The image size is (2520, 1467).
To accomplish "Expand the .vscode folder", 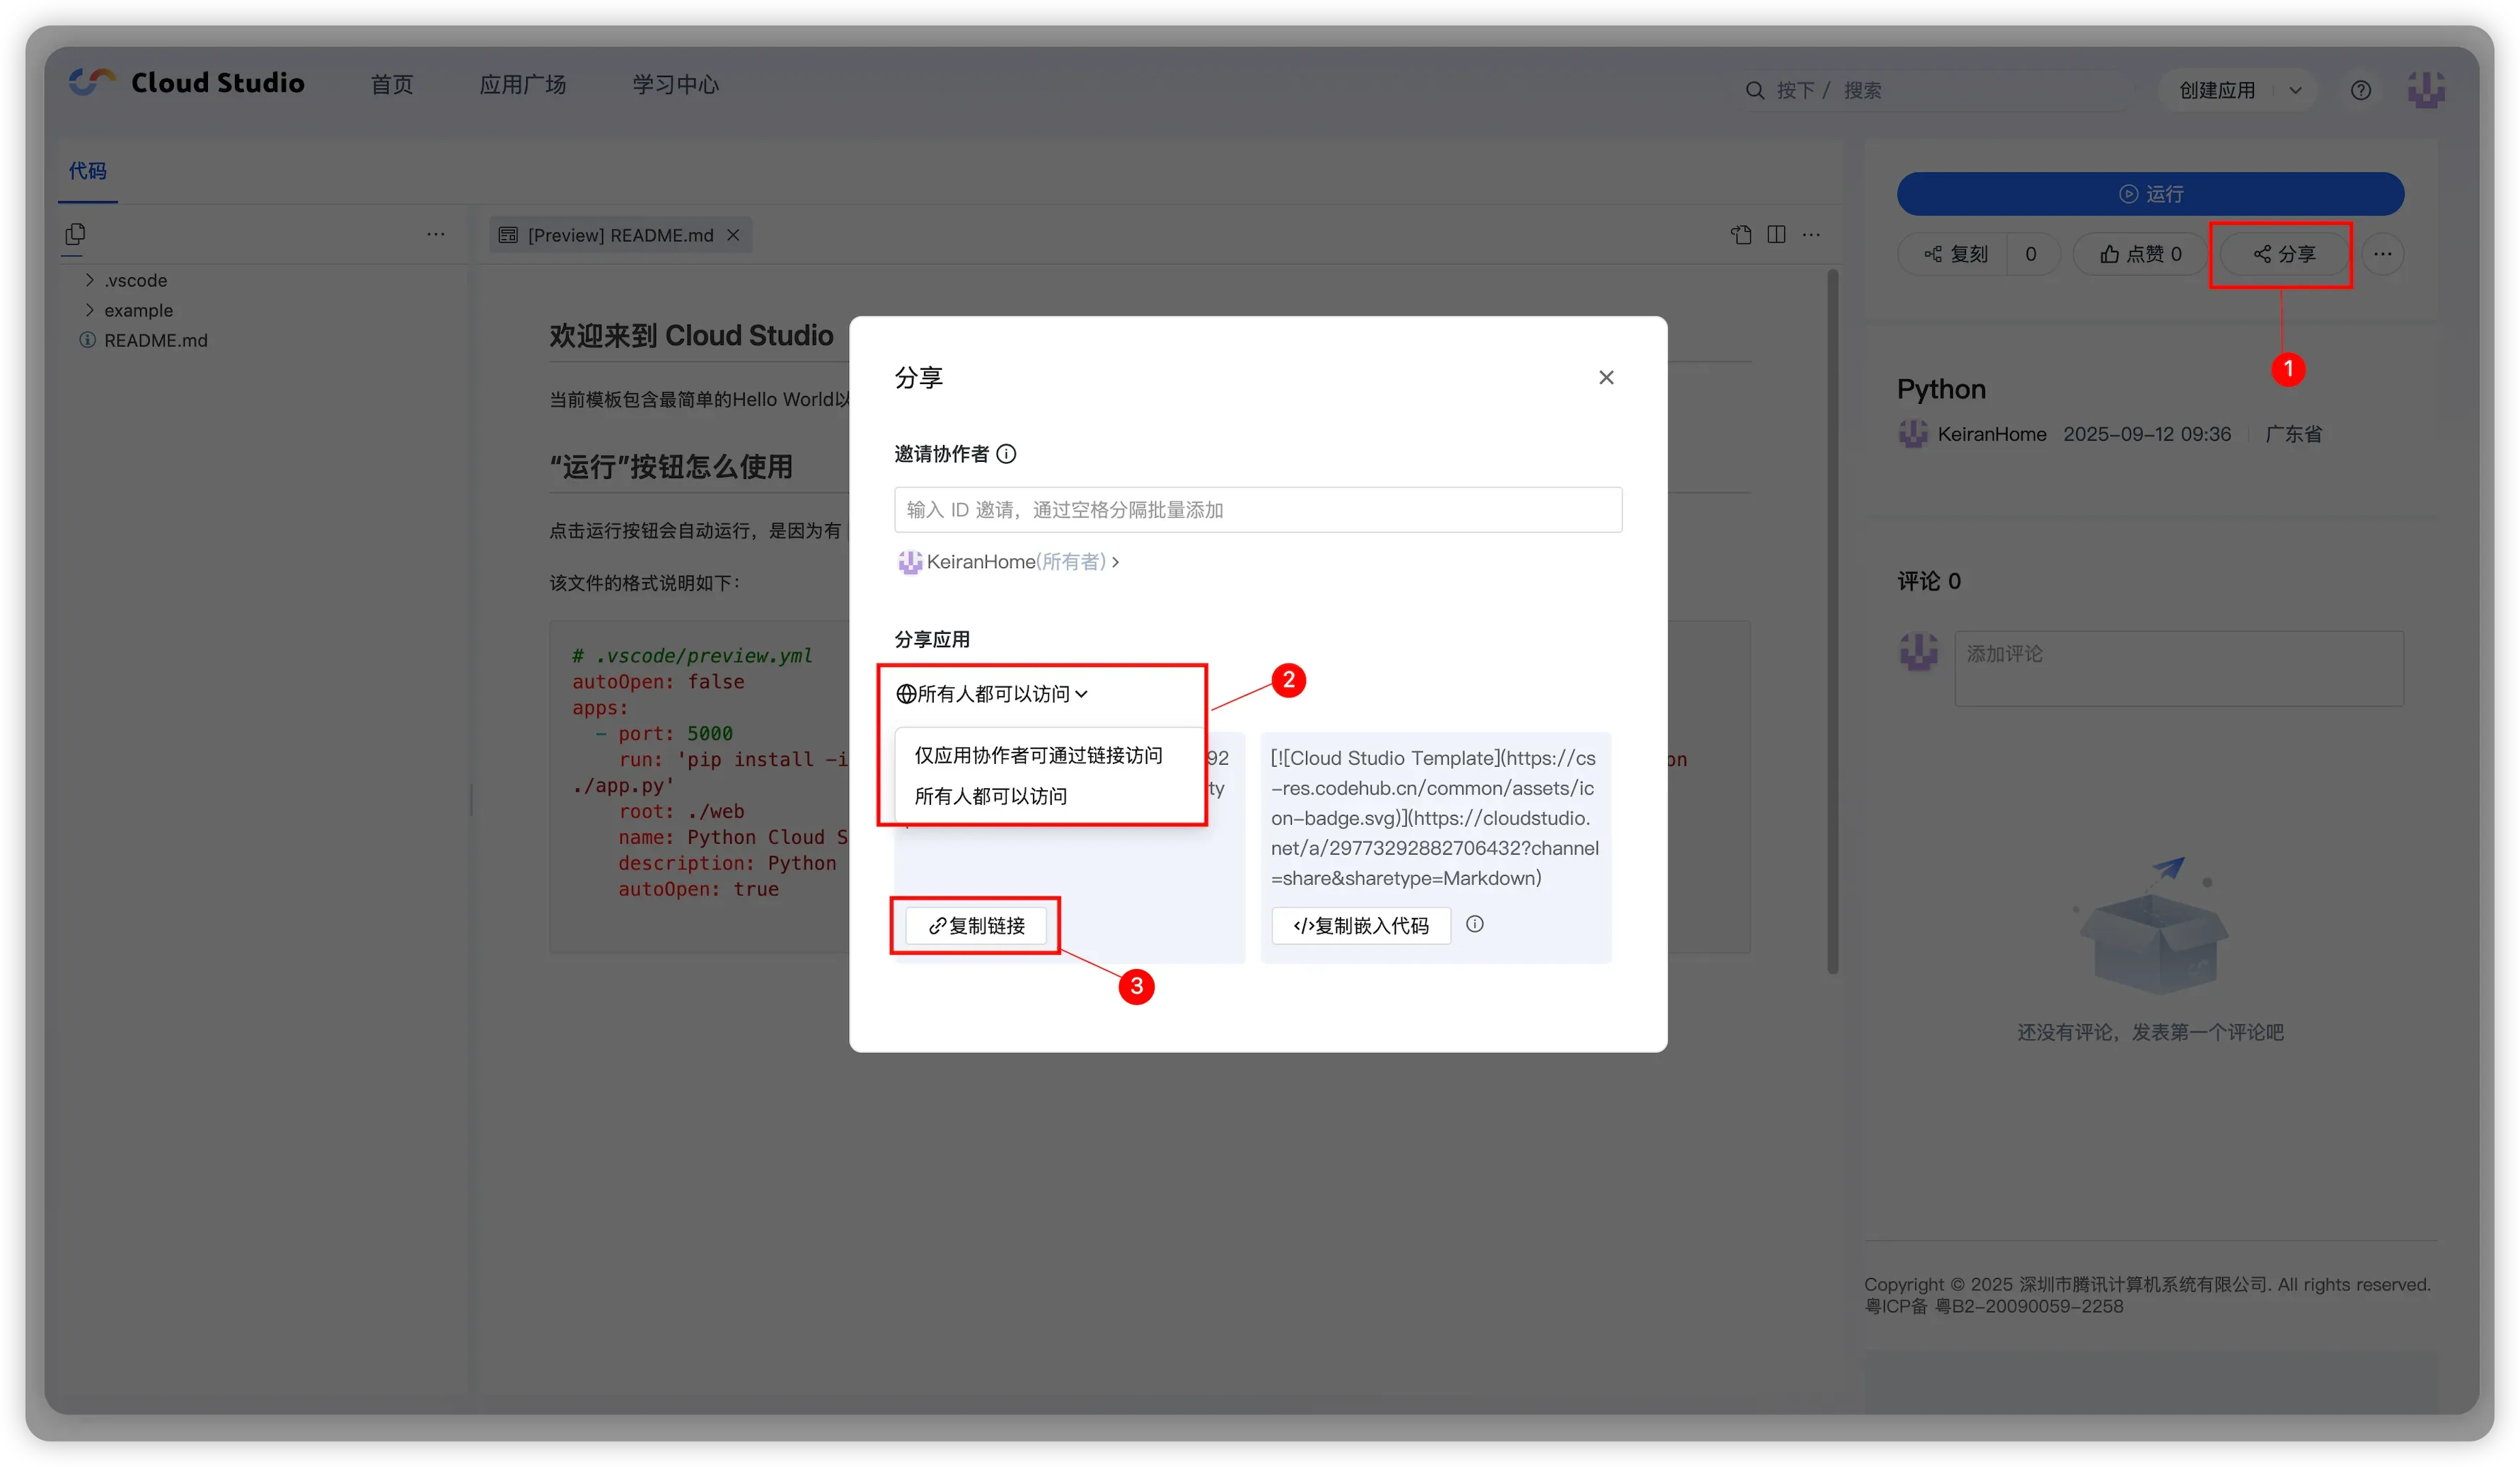I will tap(135, 280).
